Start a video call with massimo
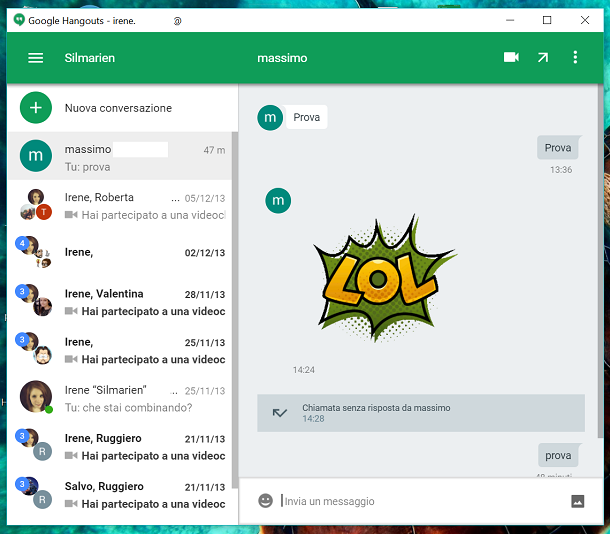The image size is (610, 534). pos(511,58)
